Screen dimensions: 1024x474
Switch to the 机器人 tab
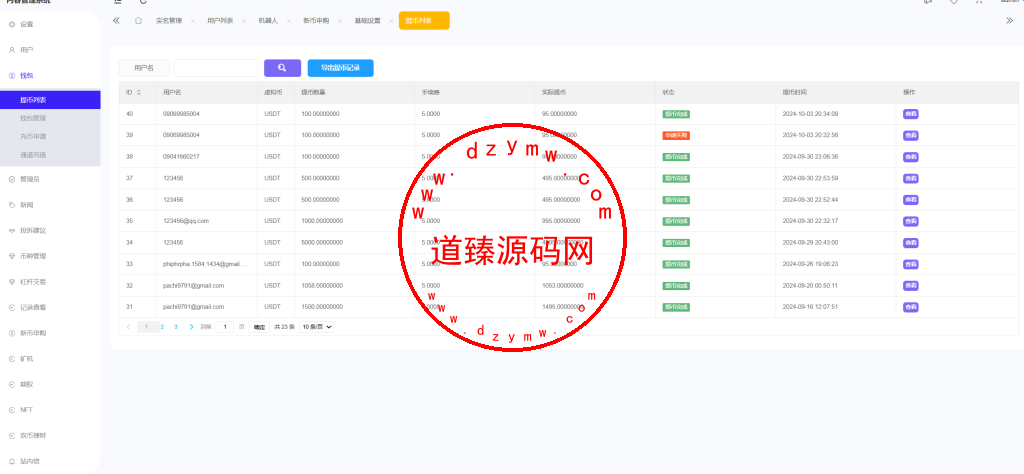[268, 21]
